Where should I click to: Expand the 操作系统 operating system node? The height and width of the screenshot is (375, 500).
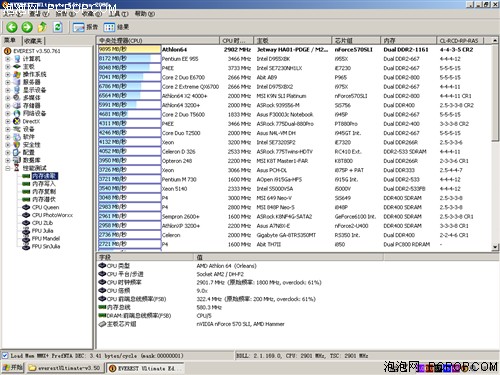click(8, 74)
